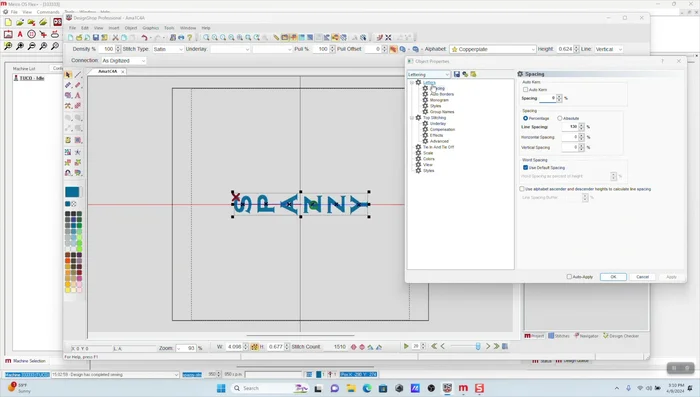Click the Windows Start button
This screenshot has height=397, width=700.
pyautogui.click(x=221, y=388)
